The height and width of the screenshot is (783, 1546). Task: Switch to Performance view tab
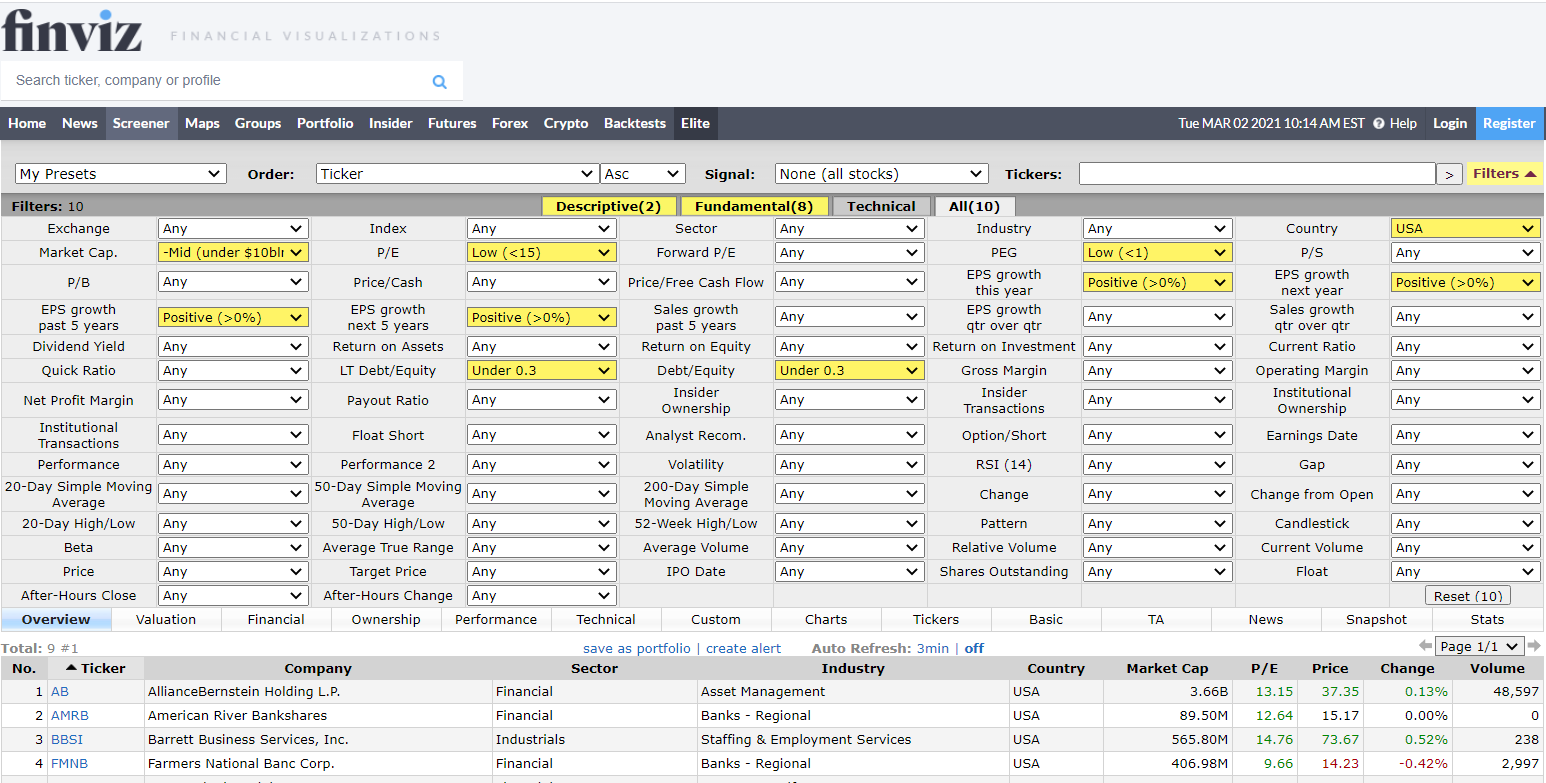pos(496,619)
